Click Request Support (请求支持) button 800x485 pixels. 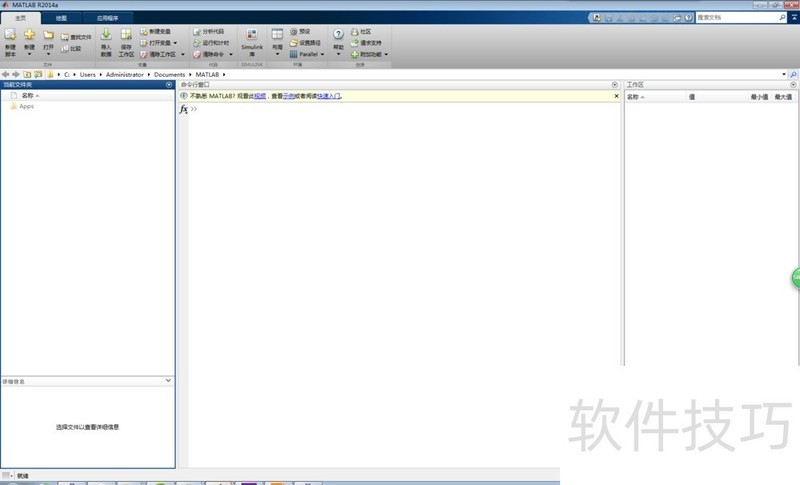[366, 43]
